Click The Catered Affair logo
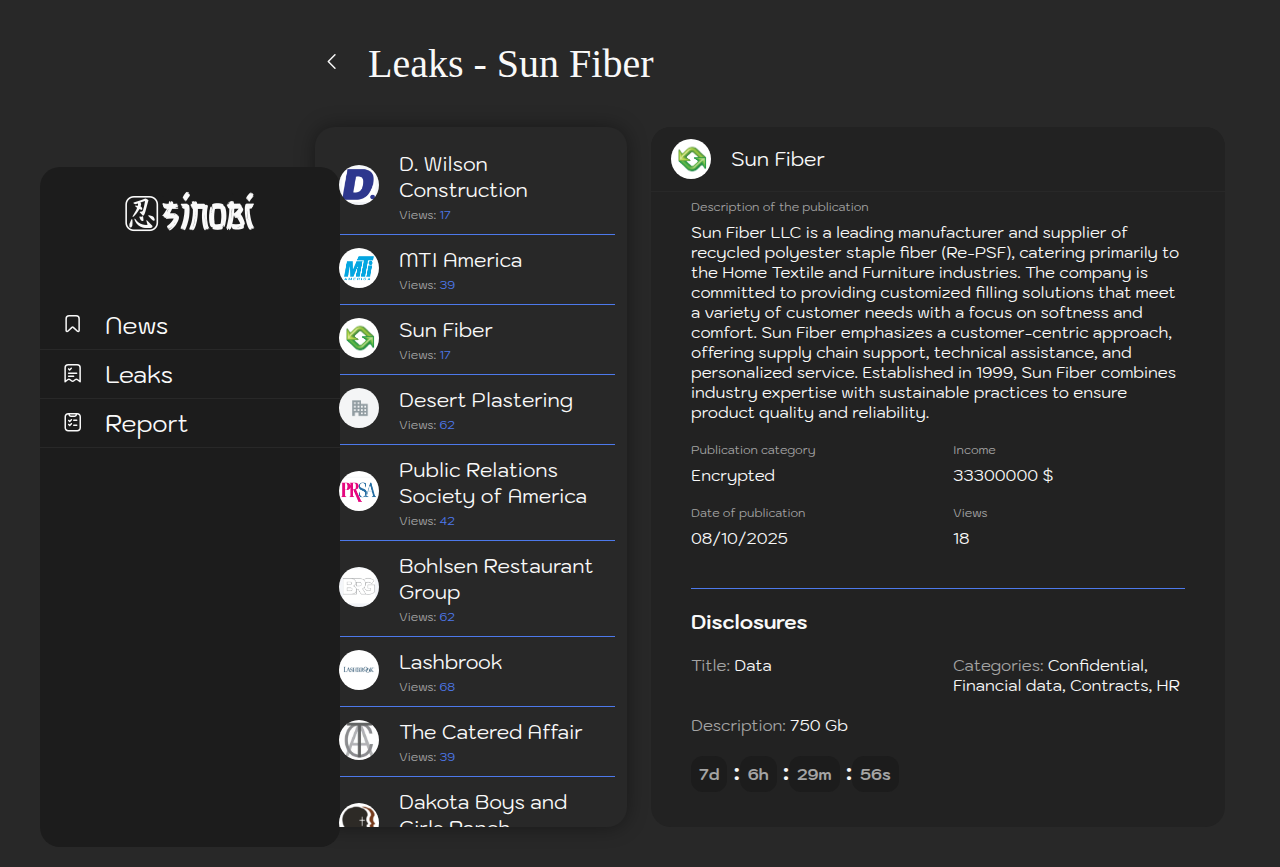This screenshot has height=867, width=1280. [359, 740]
